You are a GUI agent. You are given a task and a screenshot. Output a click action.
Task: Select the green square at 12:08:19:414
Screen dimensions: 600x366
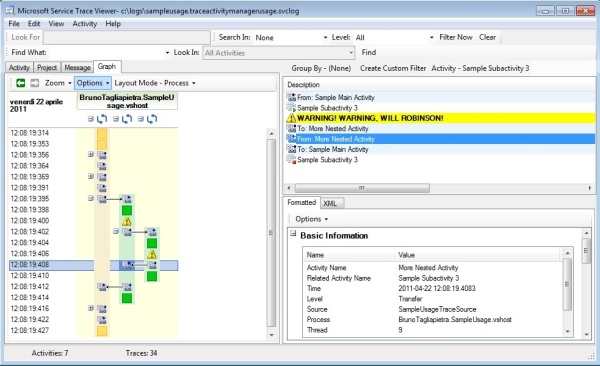pos(127,298)
